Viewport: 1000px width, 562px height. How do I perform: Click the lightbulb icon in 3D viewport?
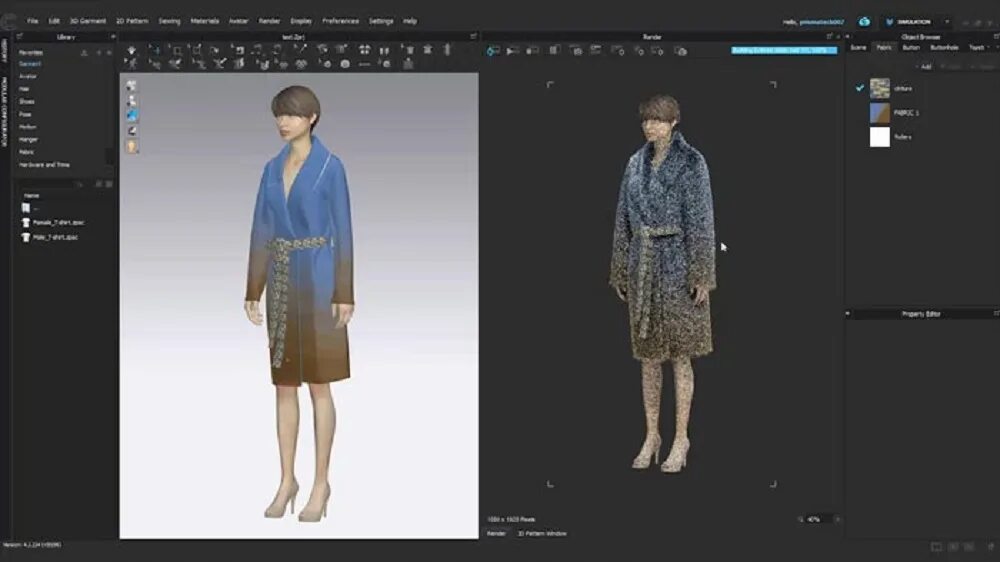(131, 146)
